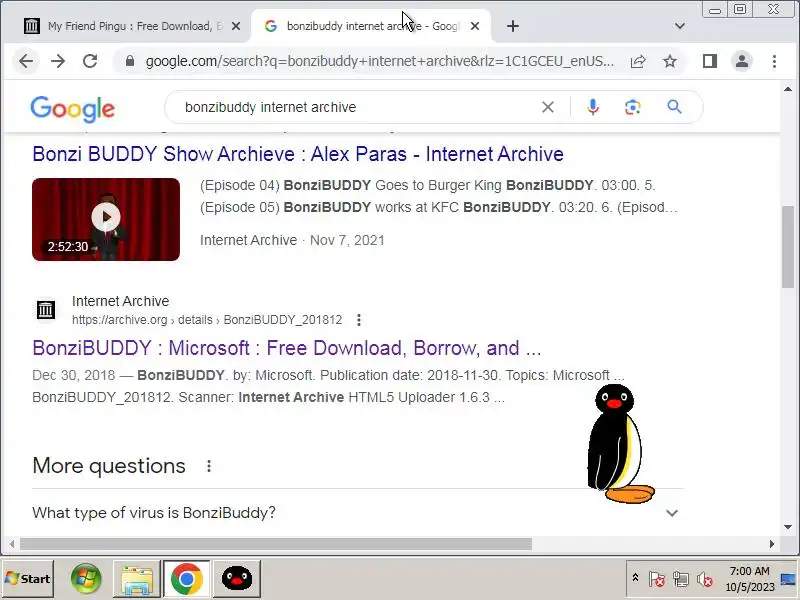Click the Internet Archive favicon in result

pyautogui.click(x=45, y=310)
